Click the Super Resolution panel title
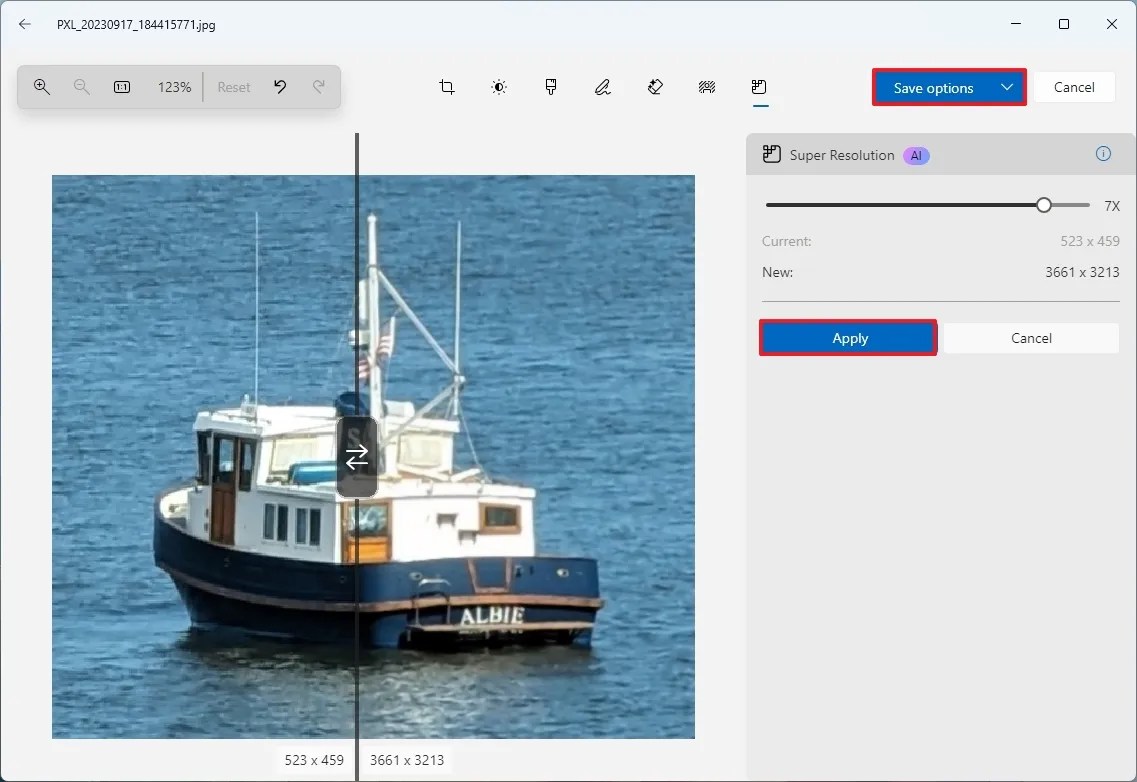Image resolution: width=1137 pixels, height=782 pixels. tap(842, 155)
